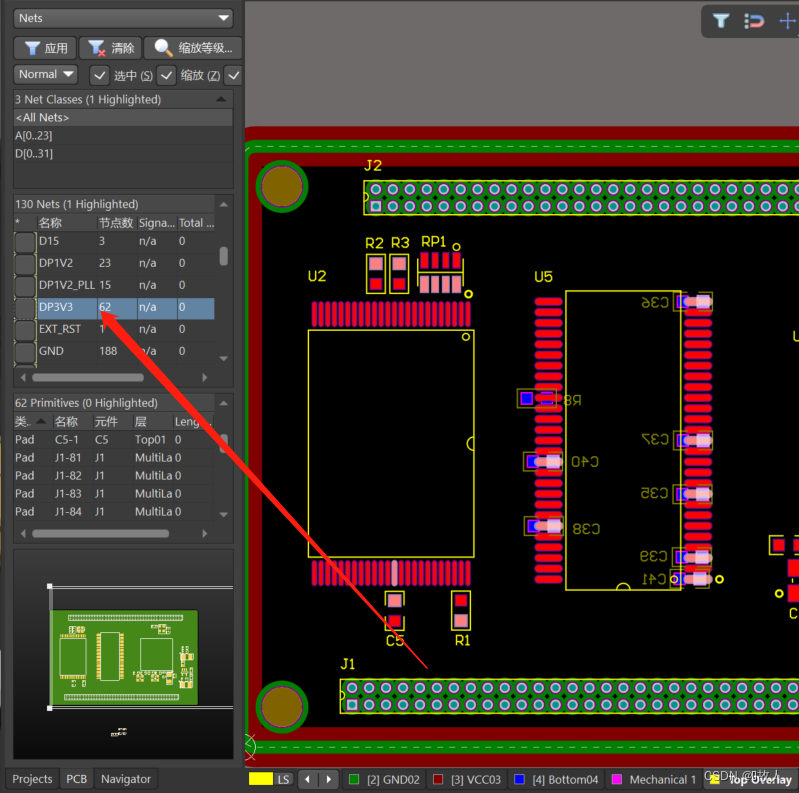Select the D[0..31] net class
The width and height of the screenshot is (799, 793).
123,153
